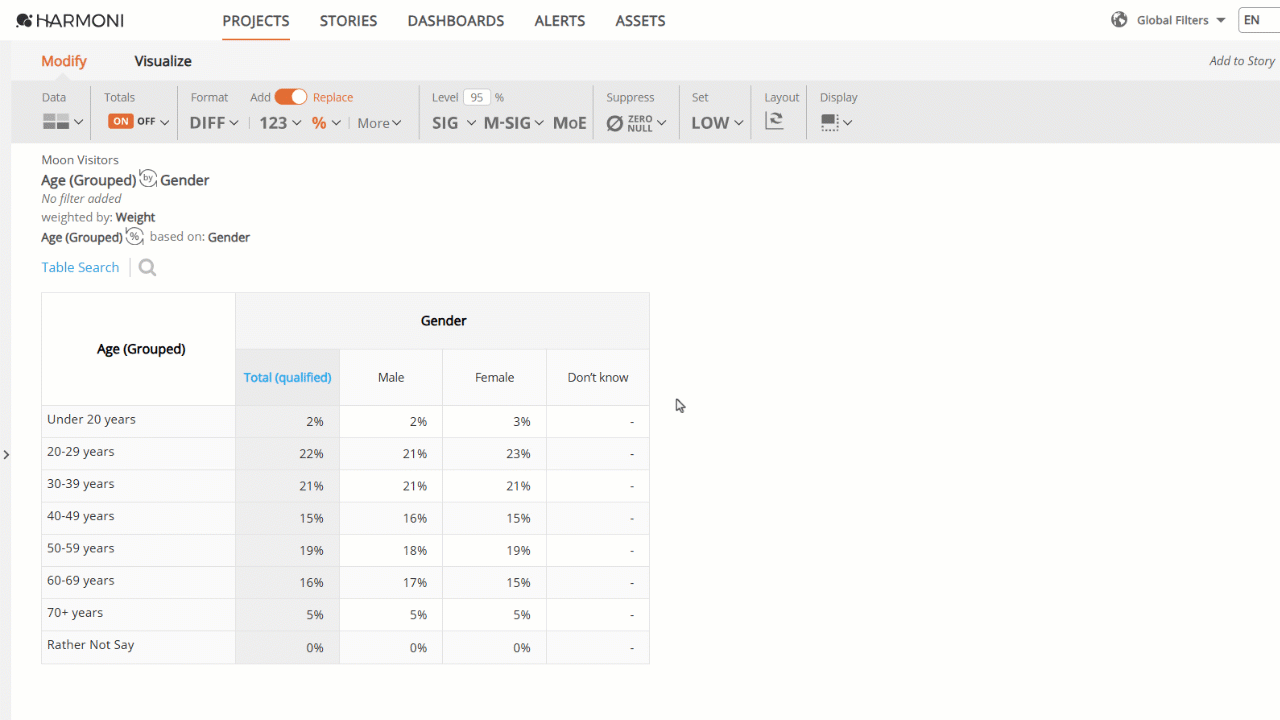Click the Global Filters globe icon

(1119, 20)
